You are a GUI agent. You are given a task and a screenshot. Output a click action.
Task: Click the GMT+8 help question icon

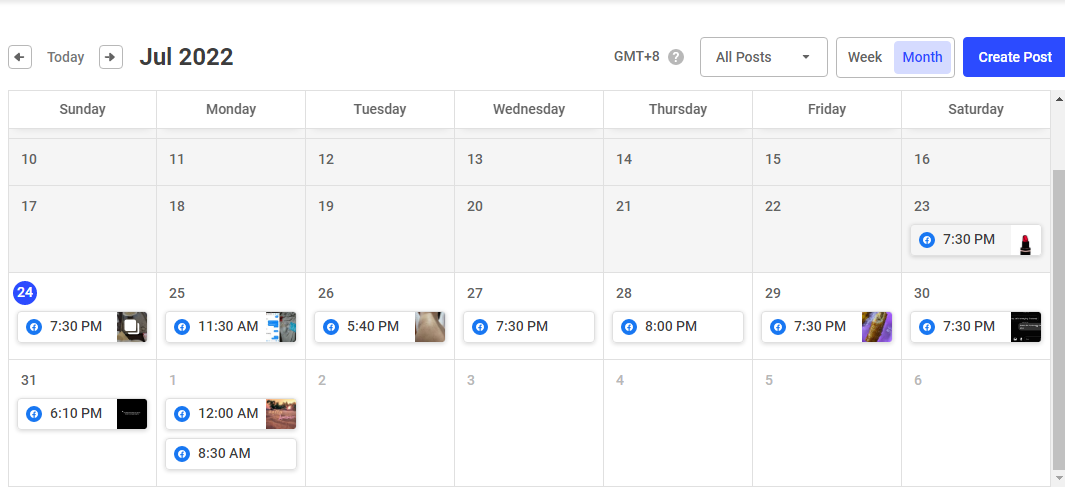point(676,57)
